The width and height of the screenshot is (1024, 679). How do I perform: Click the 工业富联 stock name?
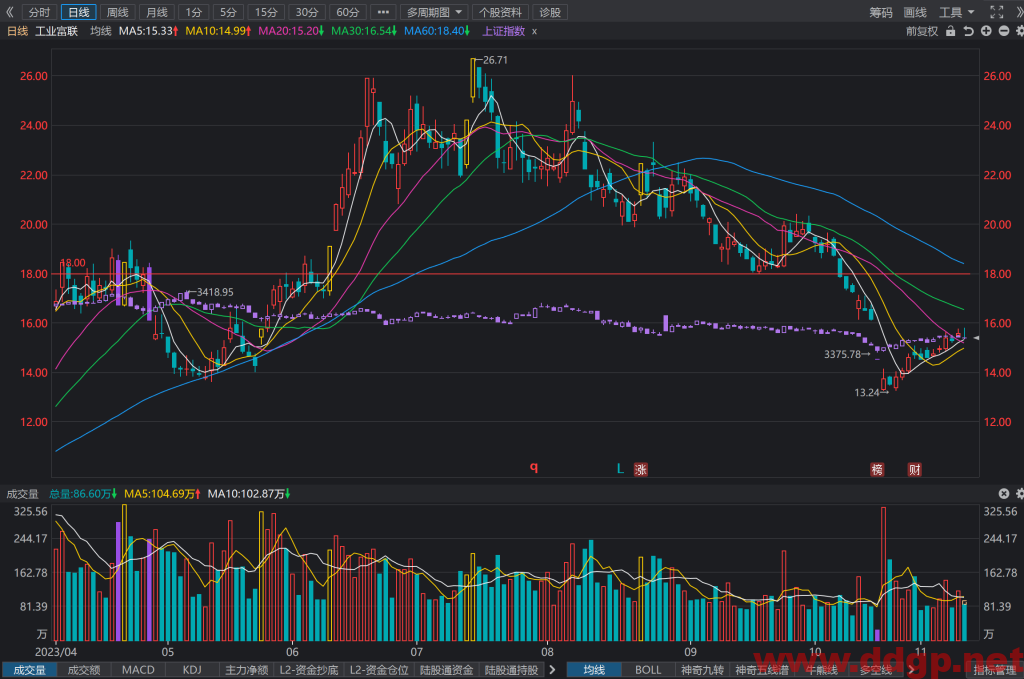coord(56,31)
